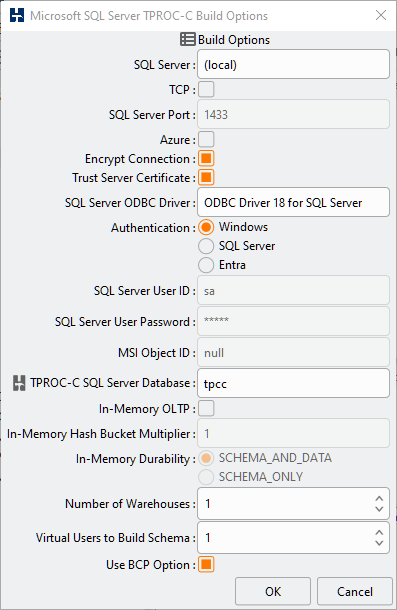
Task: Toggle the Azure checkbox
Action: tap(206, 139)
